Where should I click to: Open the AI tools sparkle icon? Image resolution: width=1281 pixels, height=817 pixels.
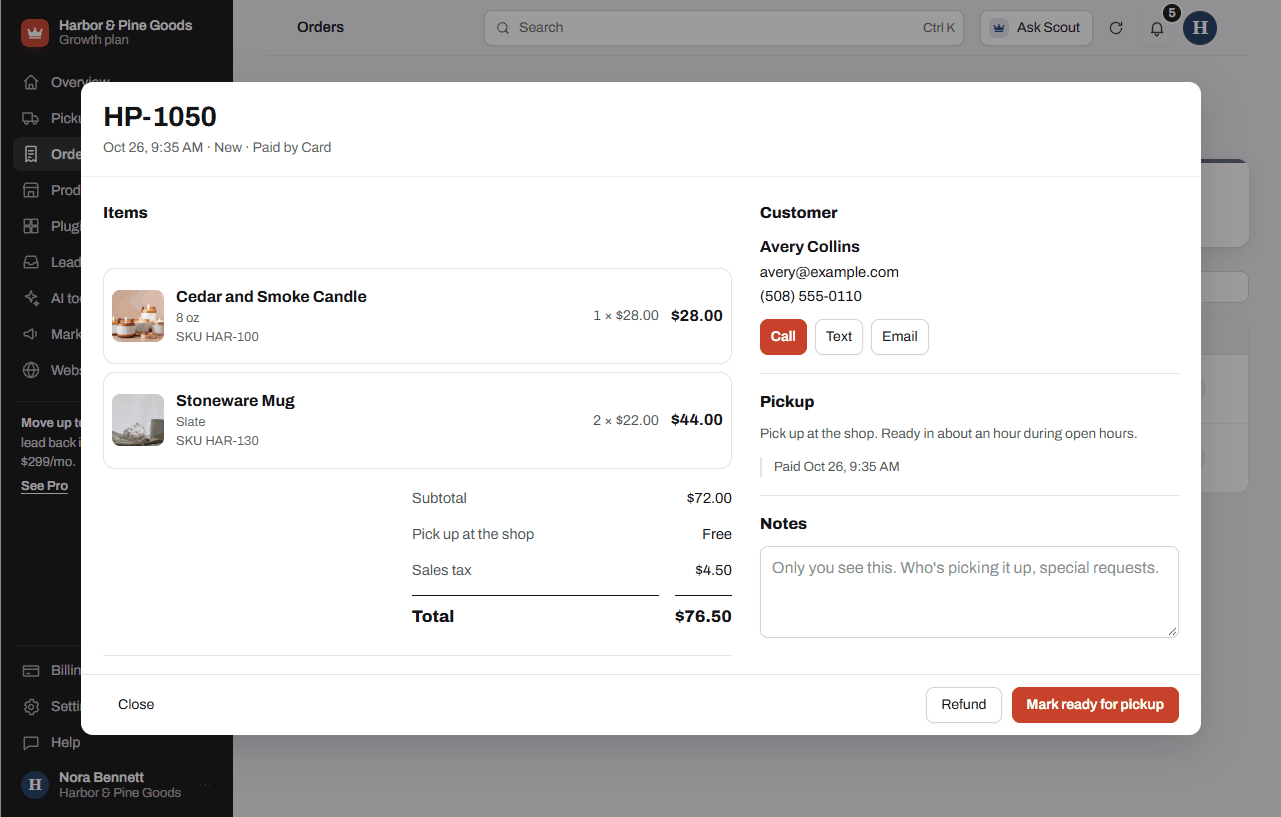[31, 298]
